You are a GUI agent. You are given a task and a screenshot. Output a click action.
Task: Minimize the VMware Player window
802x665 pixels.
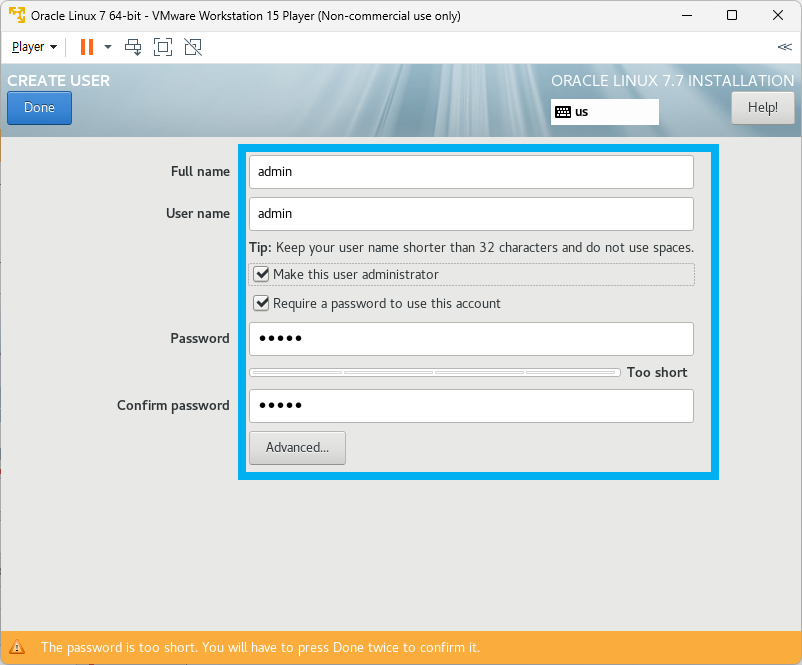click(x=687, y=15)
